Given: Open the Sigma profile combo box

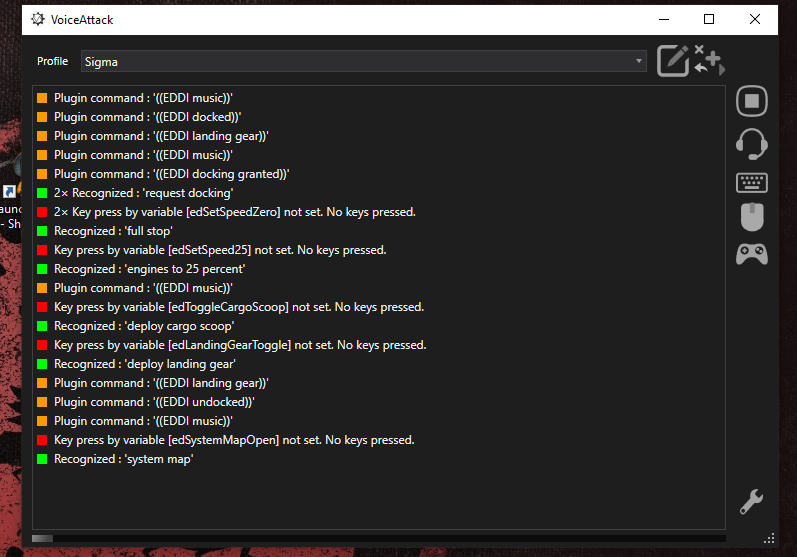Looking at the screenshot, I should (363, 61).
